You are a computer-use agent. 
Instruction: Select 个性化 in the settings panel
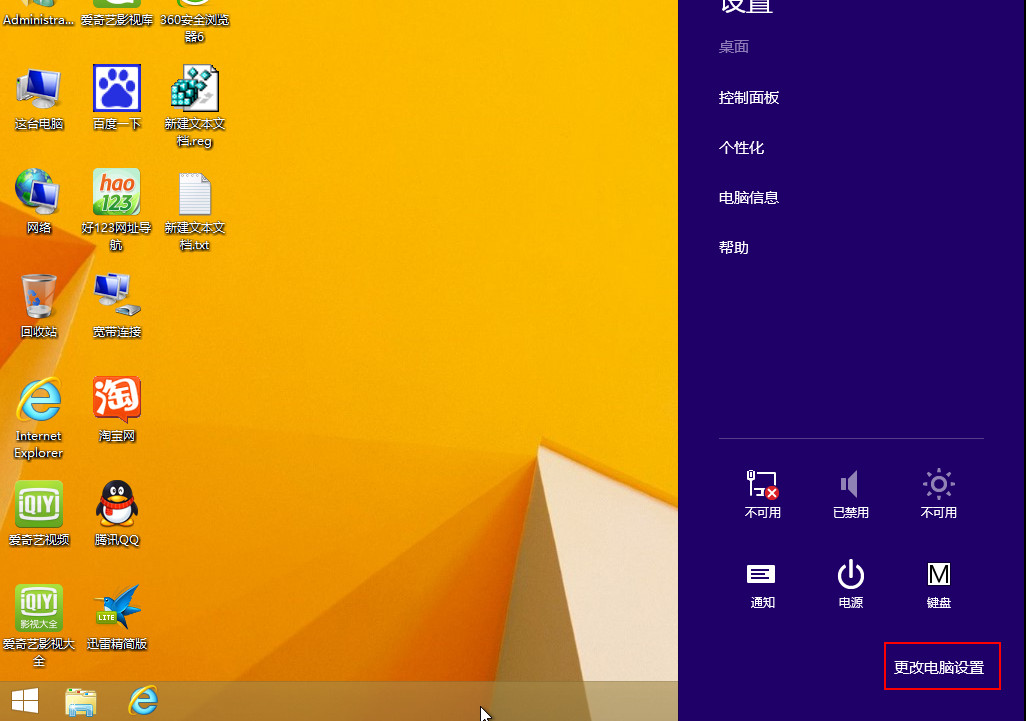click(741, 148)
